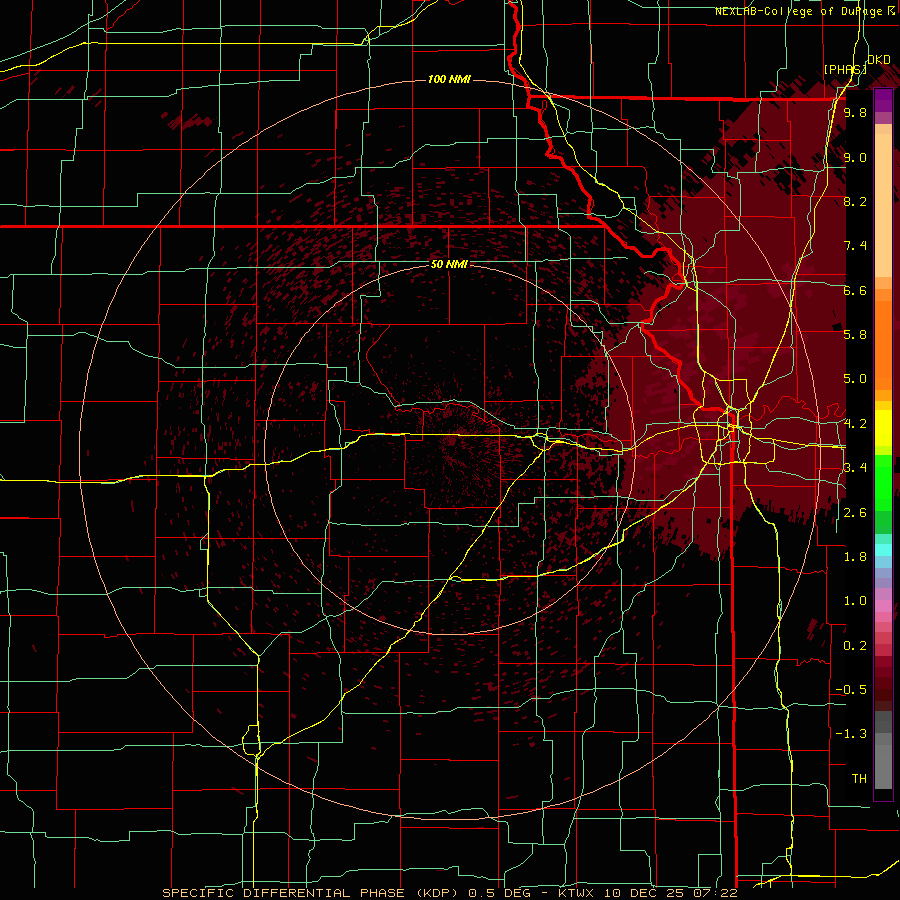900x900 pixels.
Task: Click the 0.2 value on the color scale
Action: (x=855, y=646)
